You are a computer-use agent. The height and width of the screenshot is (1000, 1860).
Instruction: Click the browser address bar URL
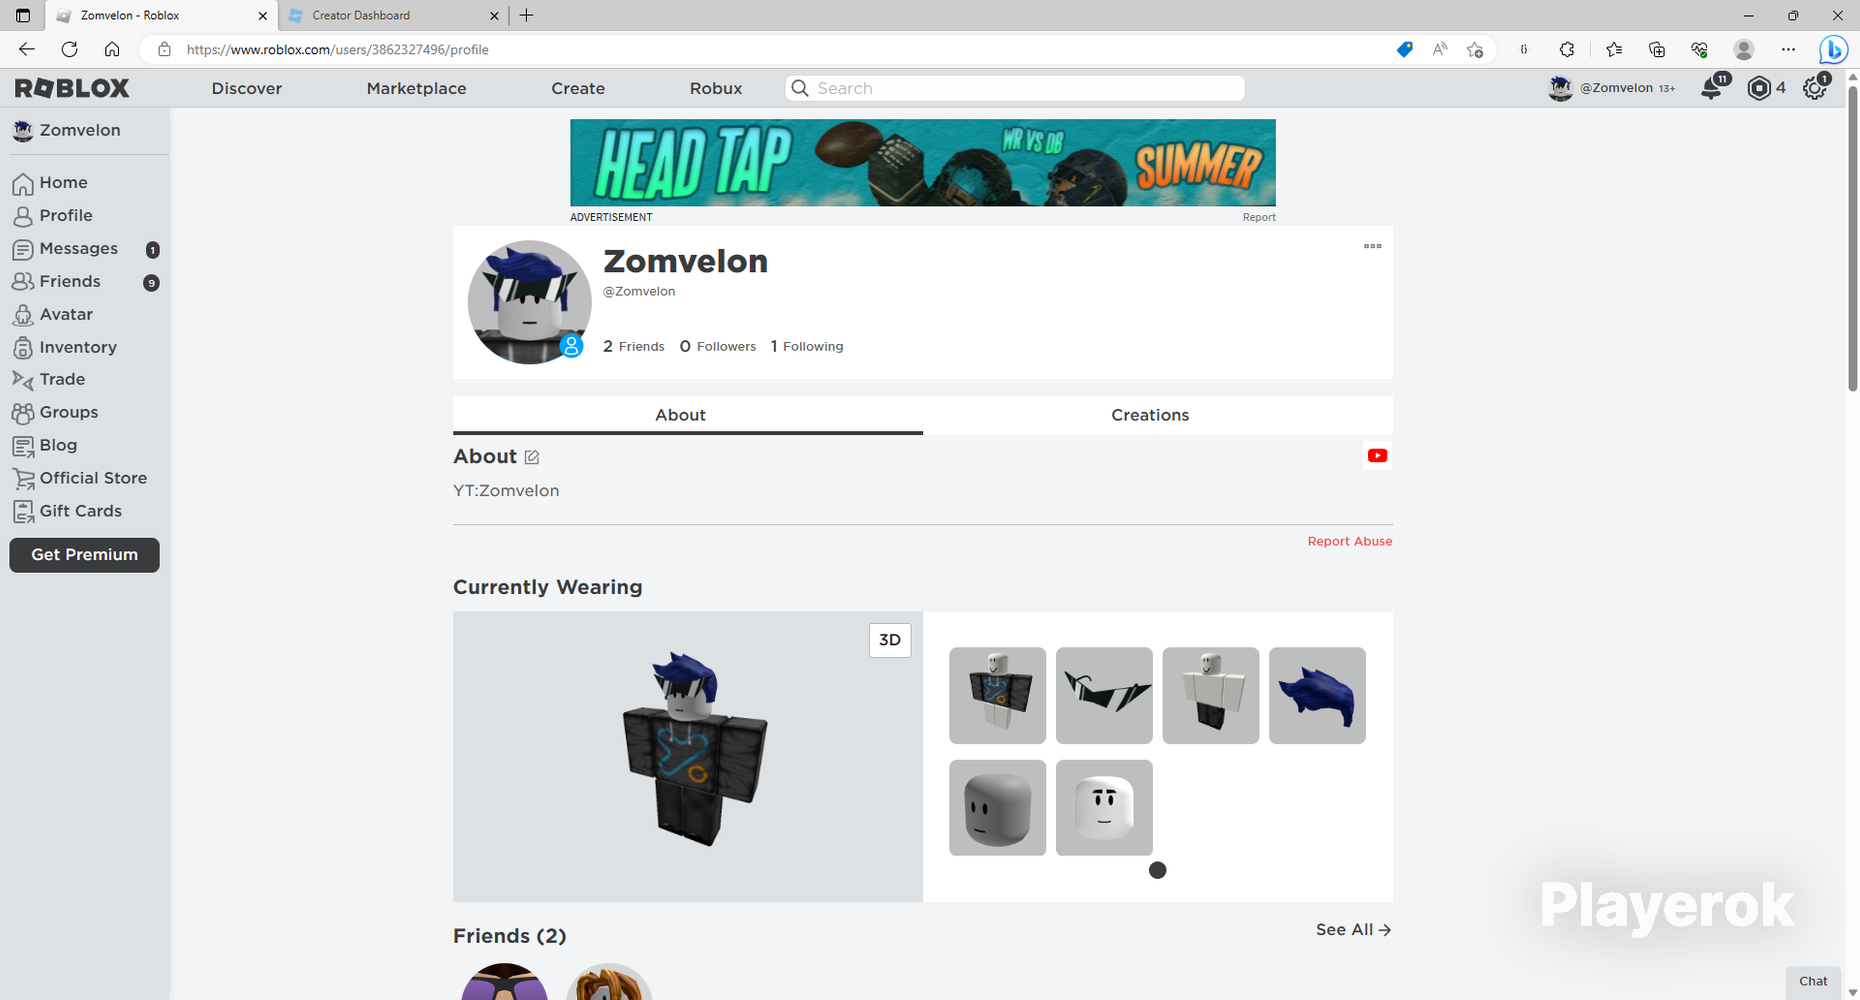338,49
